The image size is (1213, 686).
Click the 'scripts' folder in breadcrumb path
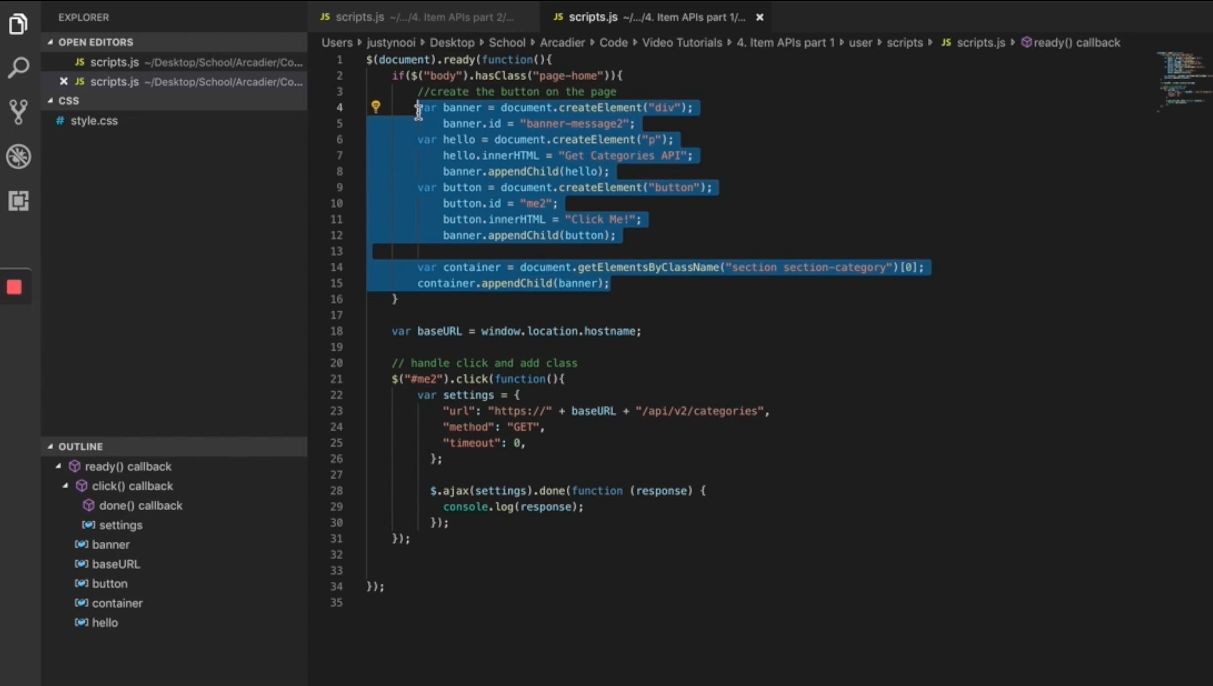[904, 43]
